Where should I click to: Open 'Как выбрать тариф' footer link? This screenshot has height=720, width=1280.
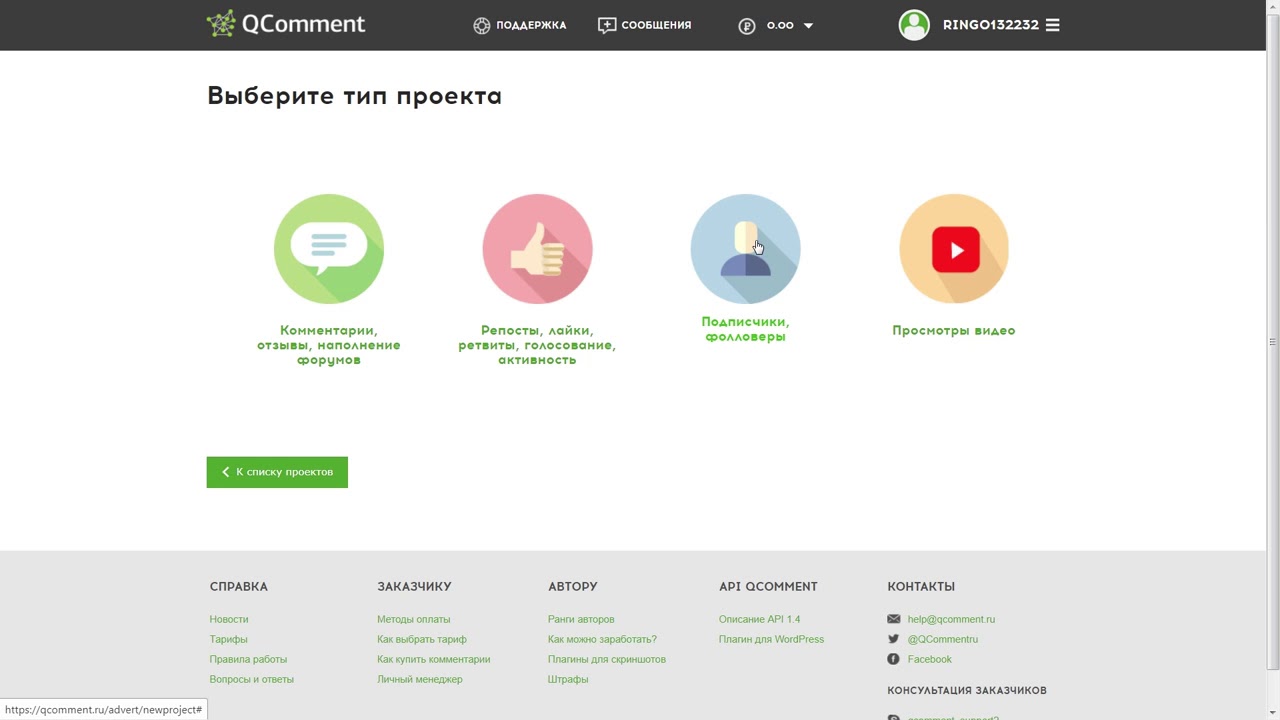[x=421, y=639]
